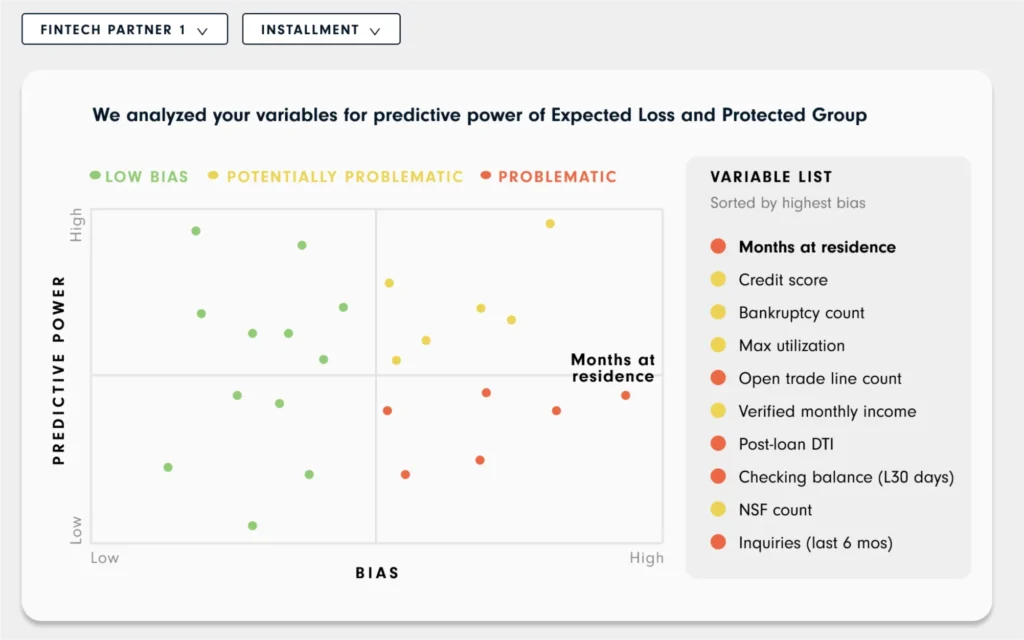
Task: Click the chevron on the INSTALLMENT selector
Action: tap(374, 28)
